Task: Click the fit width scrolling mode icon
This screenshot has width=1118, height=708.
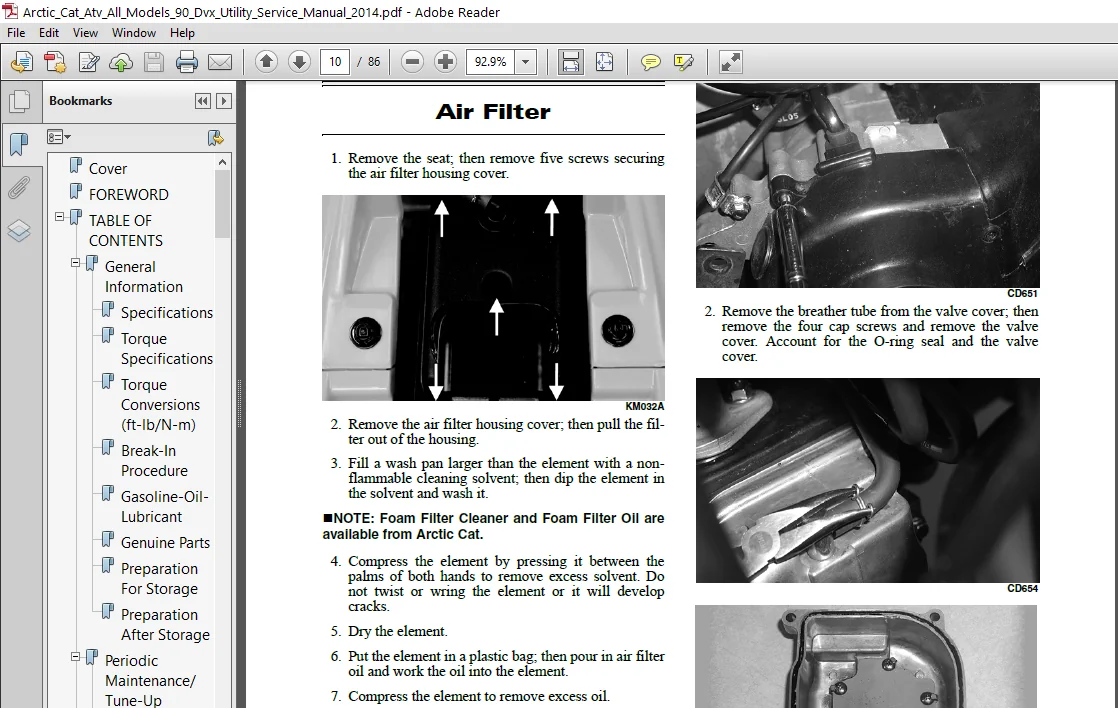Action: 570,62
